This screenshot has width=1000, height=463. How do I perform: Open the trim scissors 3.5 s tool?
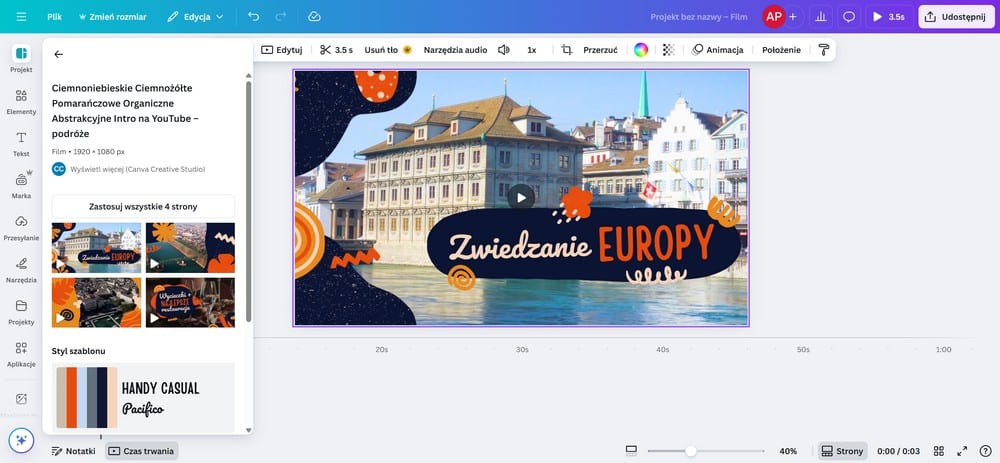tap(336, 50)
